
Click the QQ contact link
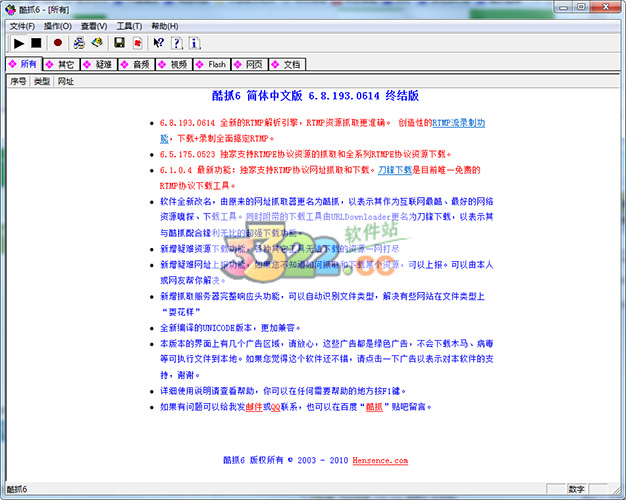(x=275, y=407)
